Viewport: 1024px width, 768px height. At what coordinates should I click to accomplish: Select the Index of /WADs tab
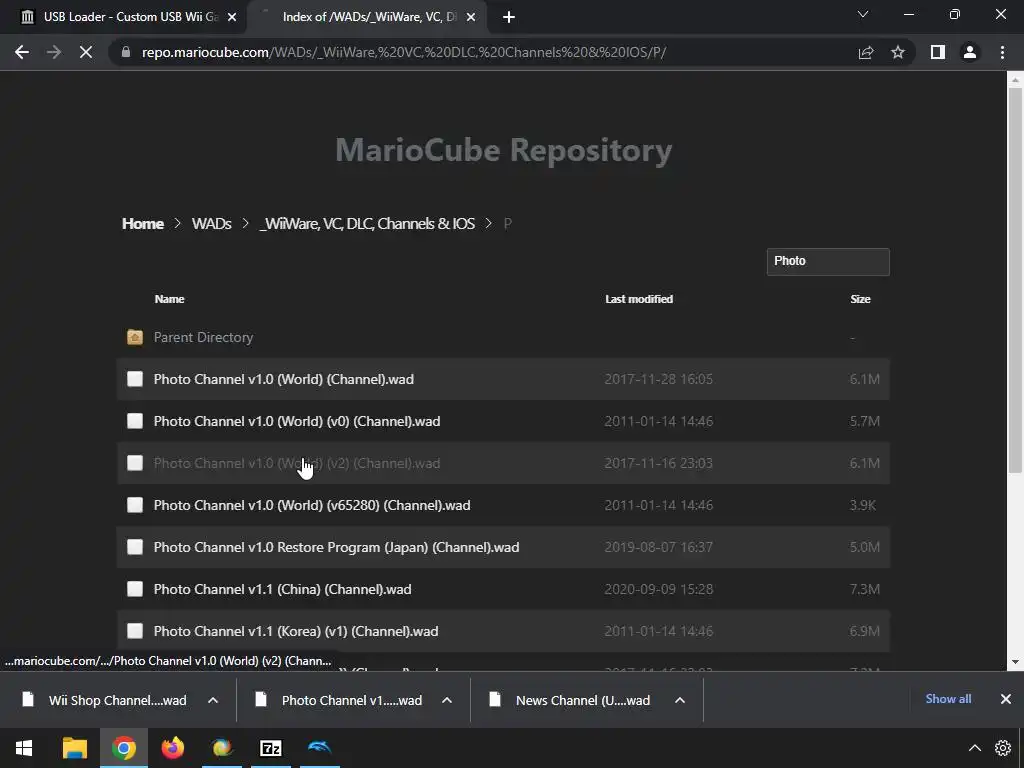click(x=369, y=17)
